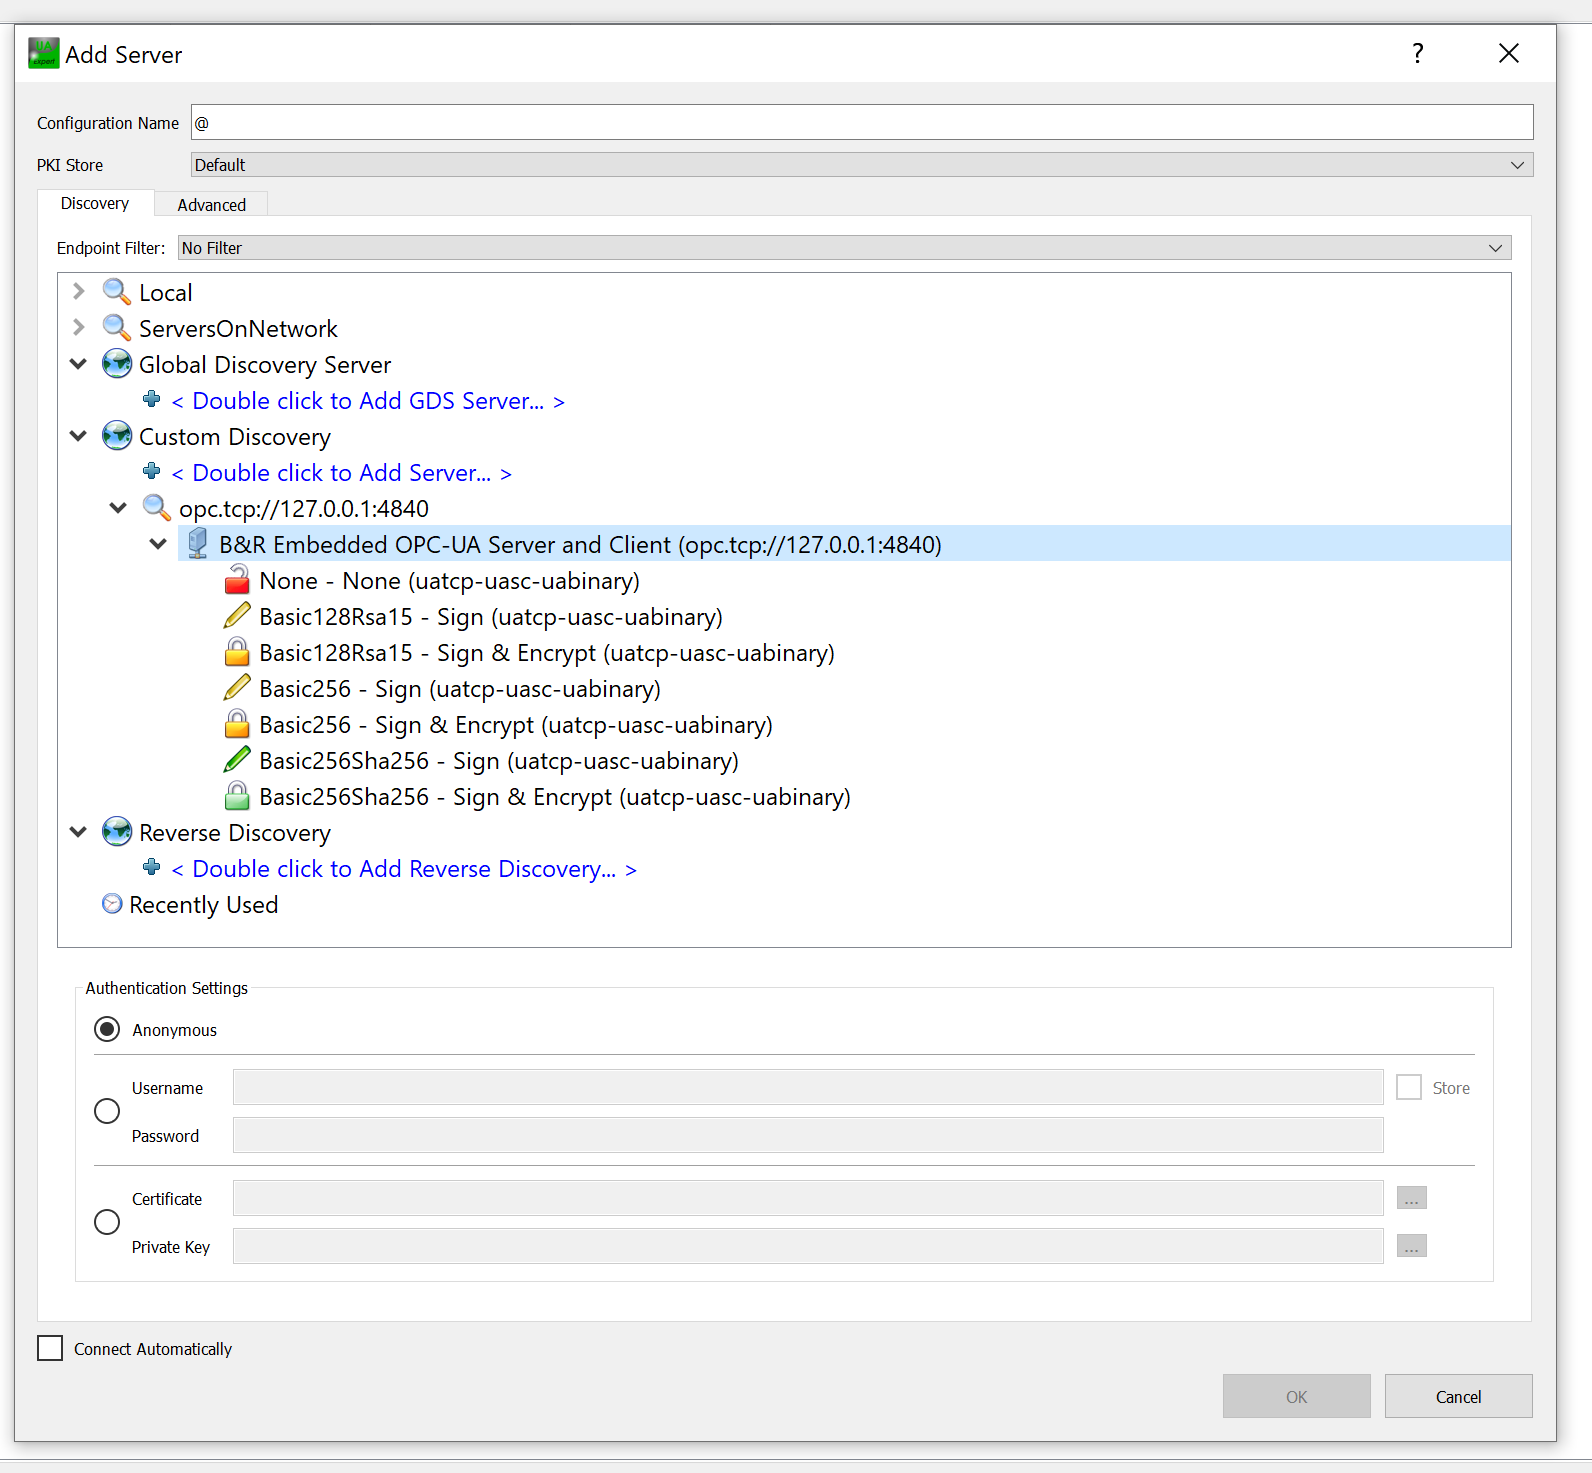Screen dimensions: 1592x1473
Task: Click the magnifier icon for opc.tcp://127.0.0.1:4840
Action: coord(157,508)
